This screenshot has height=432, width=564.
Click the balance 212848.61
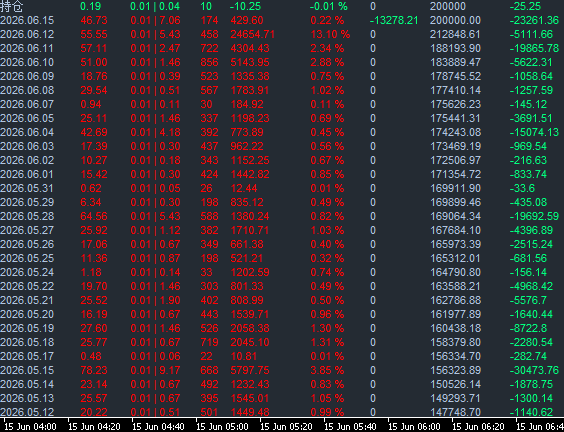[x=455, y=35]
